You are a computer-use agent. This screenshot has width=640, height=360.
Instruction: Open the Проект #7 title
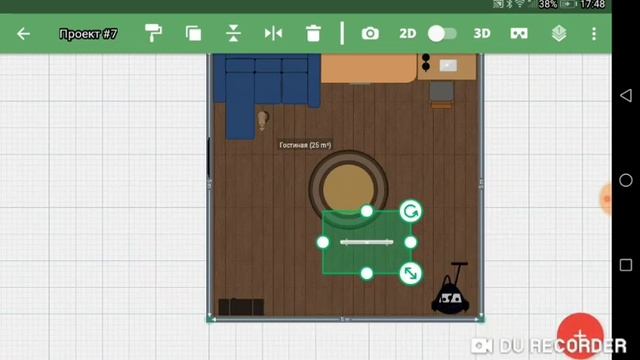[88, 33]
